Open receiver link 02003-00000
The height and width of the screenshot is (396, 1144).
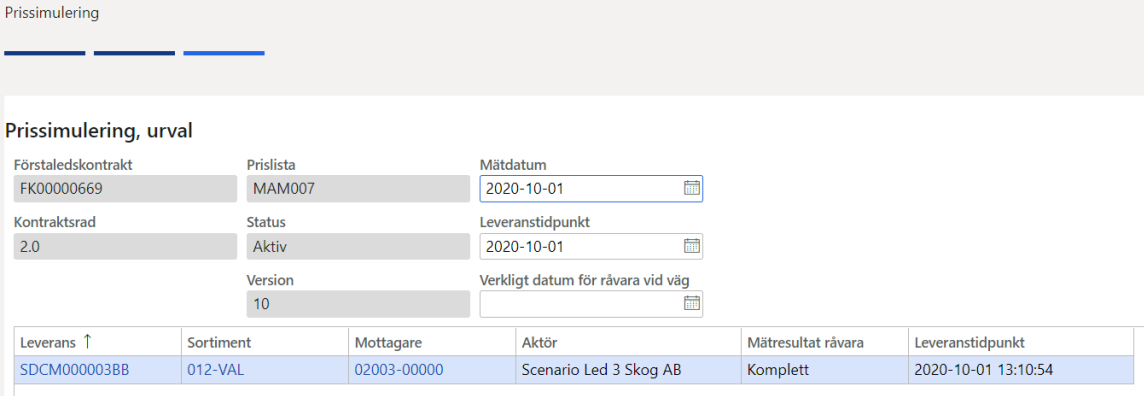[399, 370]
